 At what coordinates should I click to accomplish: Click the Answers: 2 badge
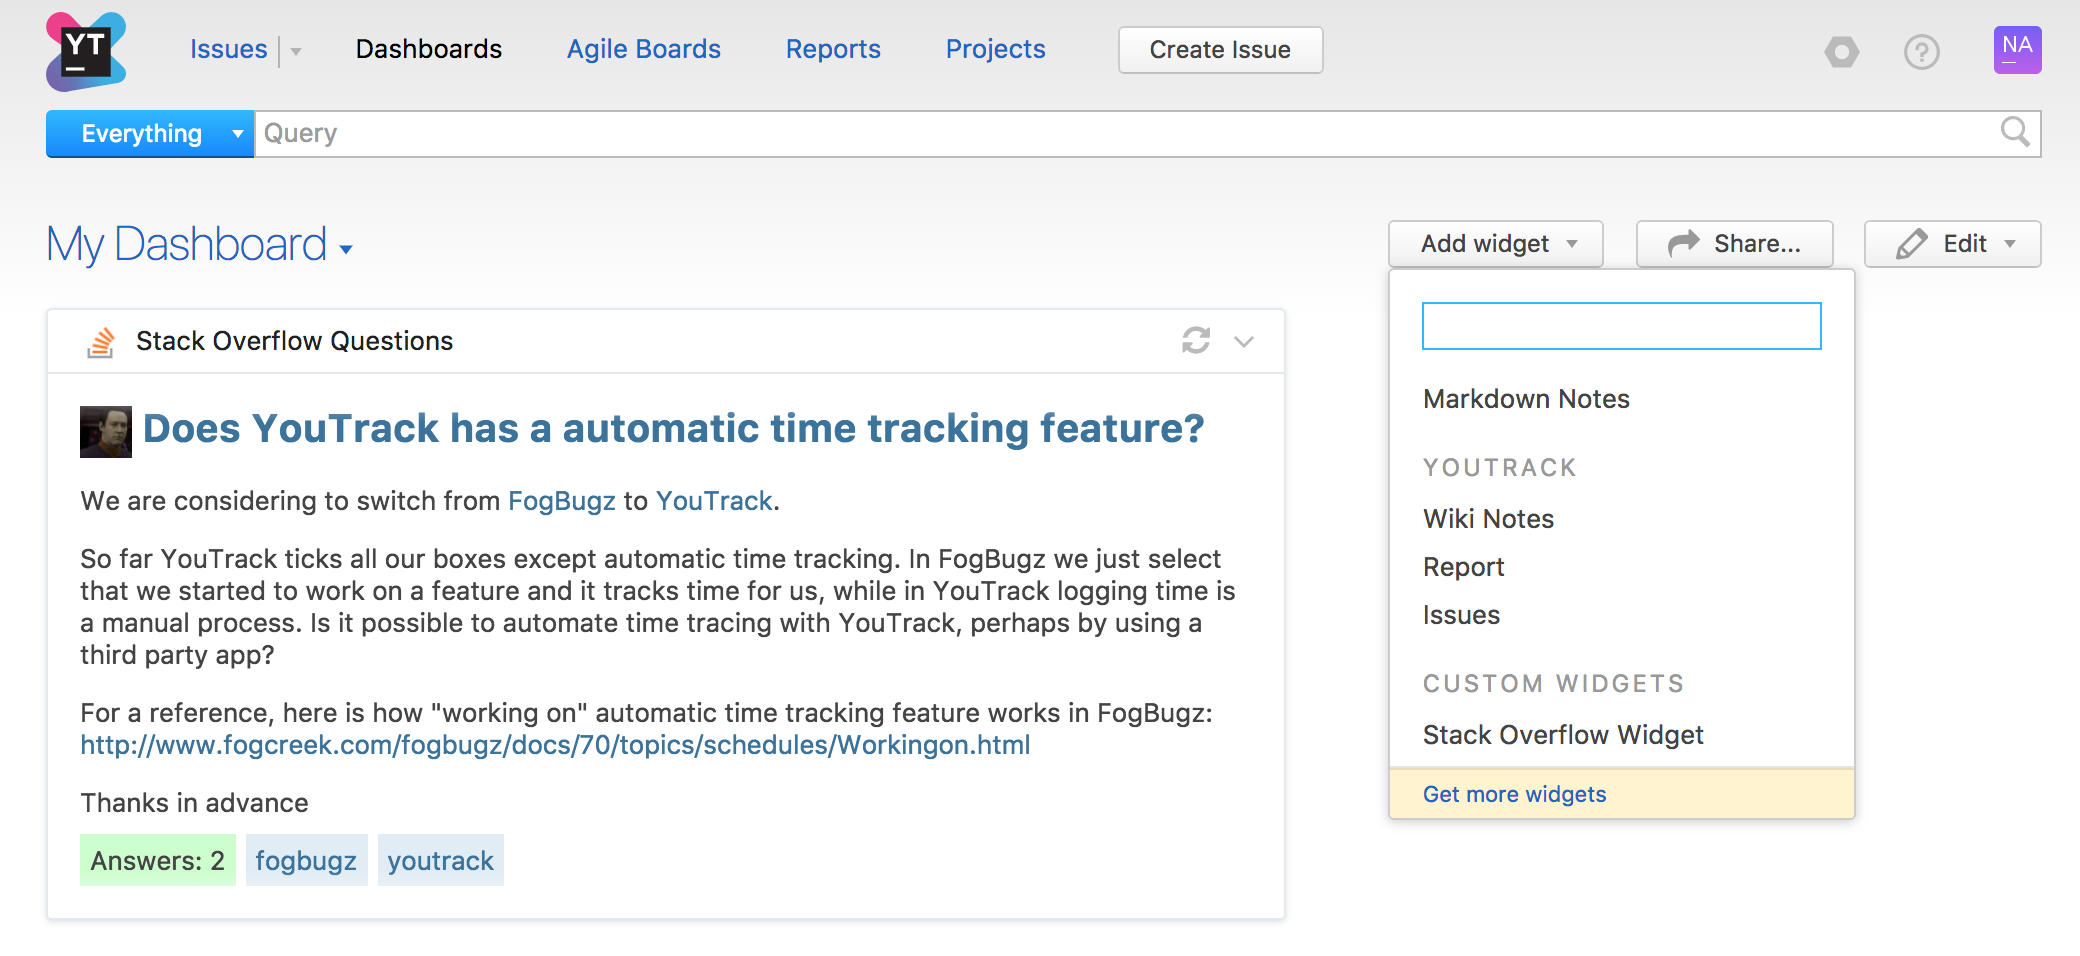pyautogui.click(x=158, y=860)
